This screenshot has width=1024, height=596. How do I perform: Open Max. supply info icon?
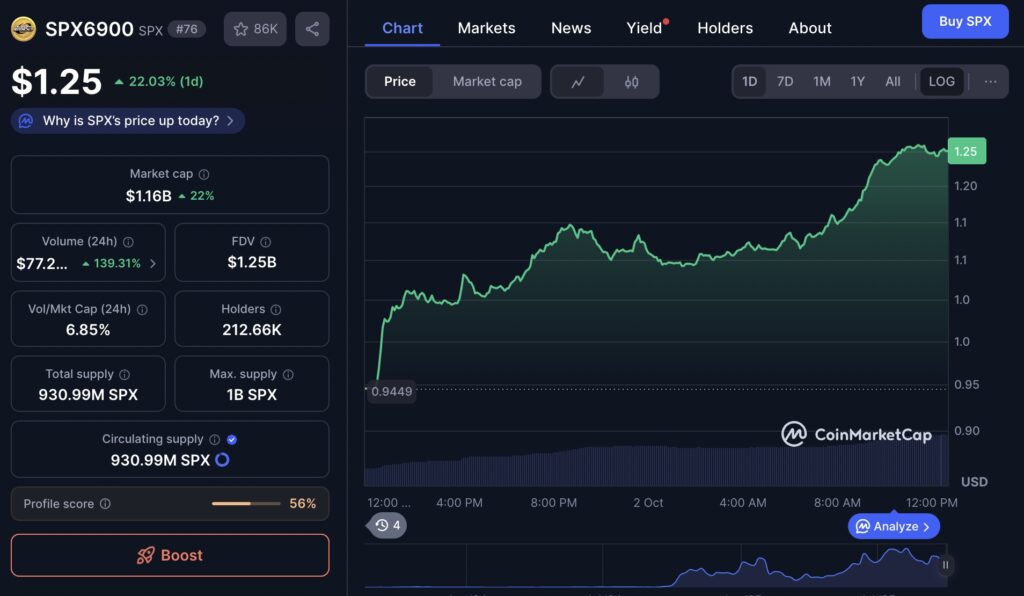[288, 374]
